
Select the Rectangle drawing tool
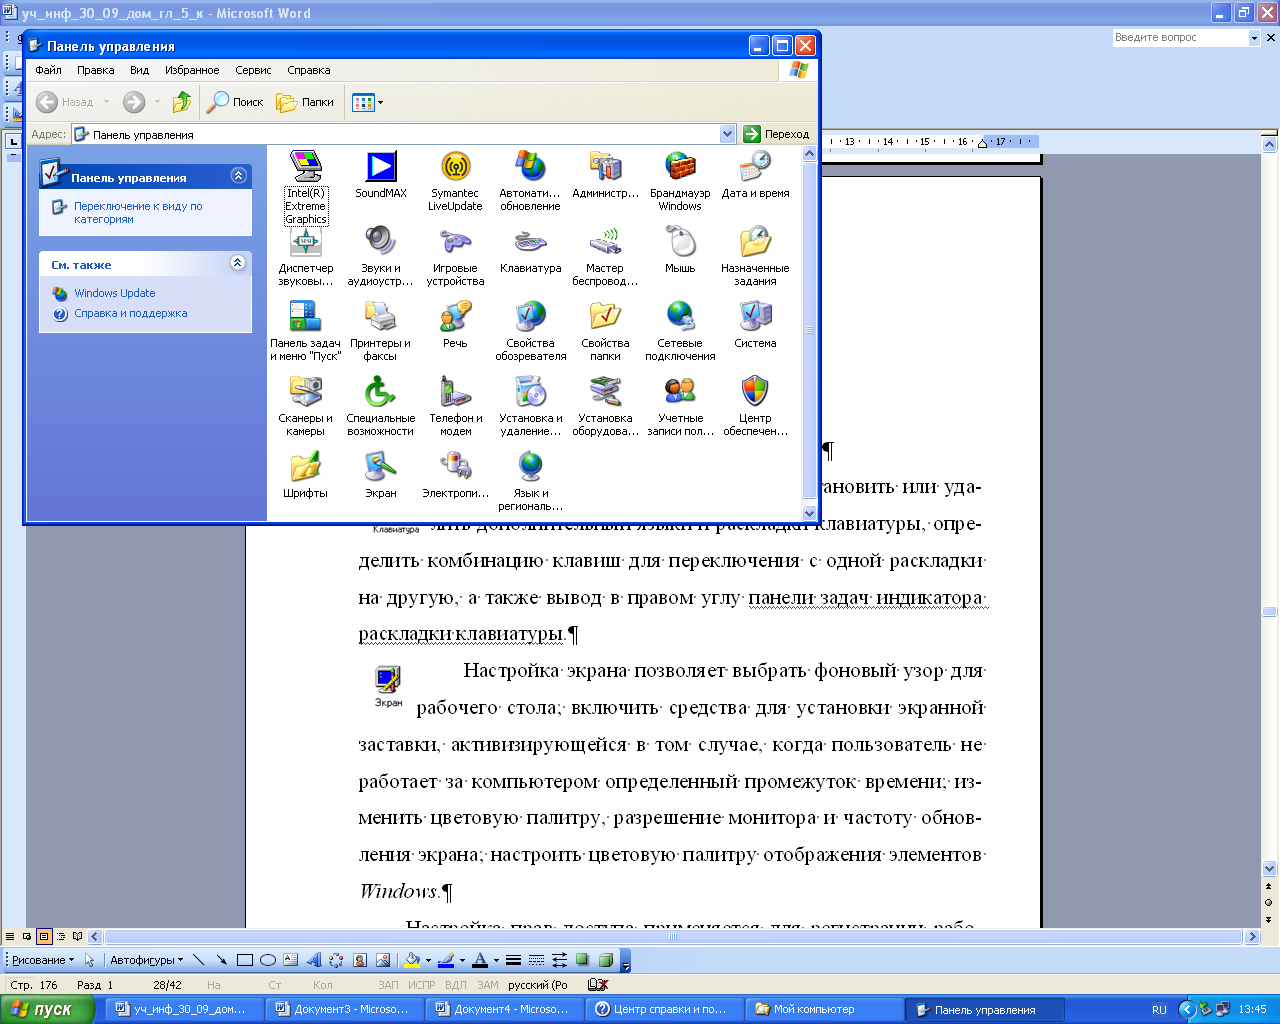pyautogui.click(x=245, y=960)
